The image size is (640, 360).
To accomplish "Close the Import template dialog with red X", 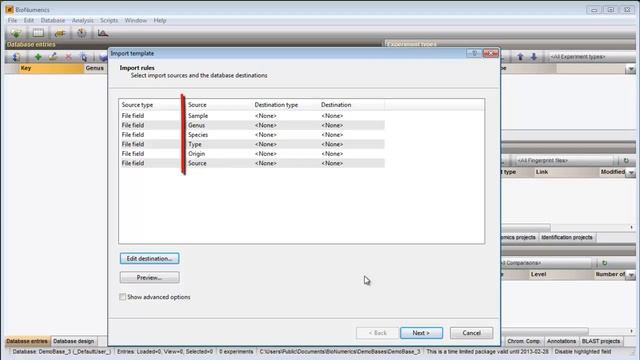I will coord(491,53).
